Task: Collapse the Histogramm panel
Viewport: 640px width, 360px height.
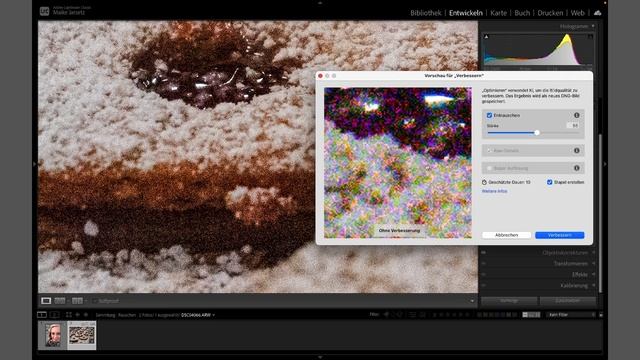Action: point(593,26)
